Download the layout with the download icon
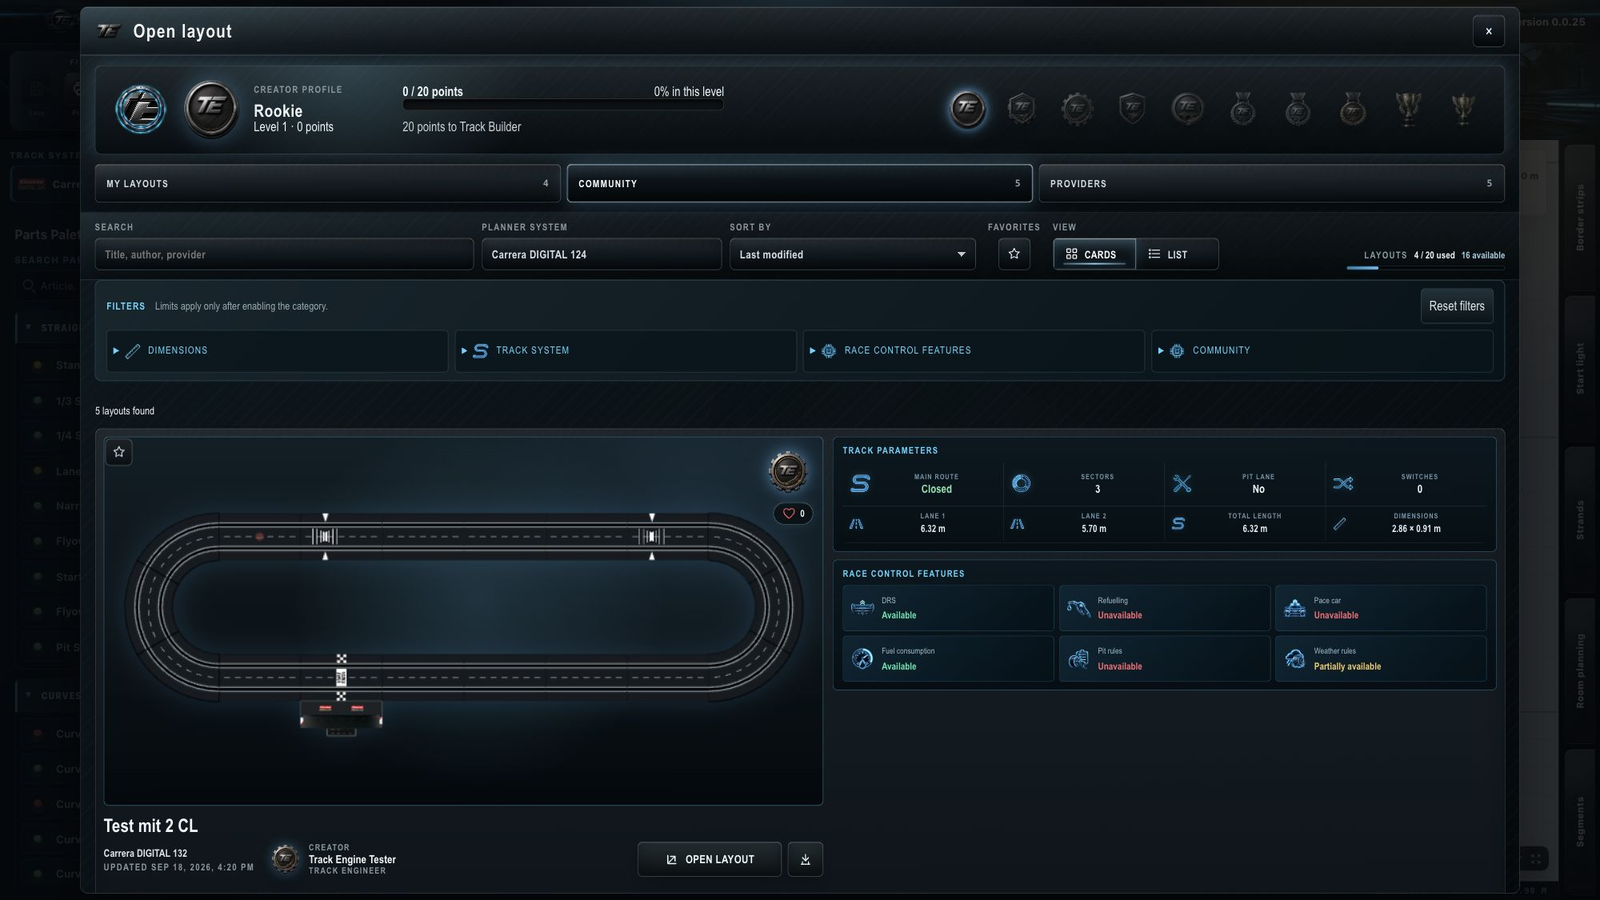This screenshot has width=1600, height=900. (805, 859)
